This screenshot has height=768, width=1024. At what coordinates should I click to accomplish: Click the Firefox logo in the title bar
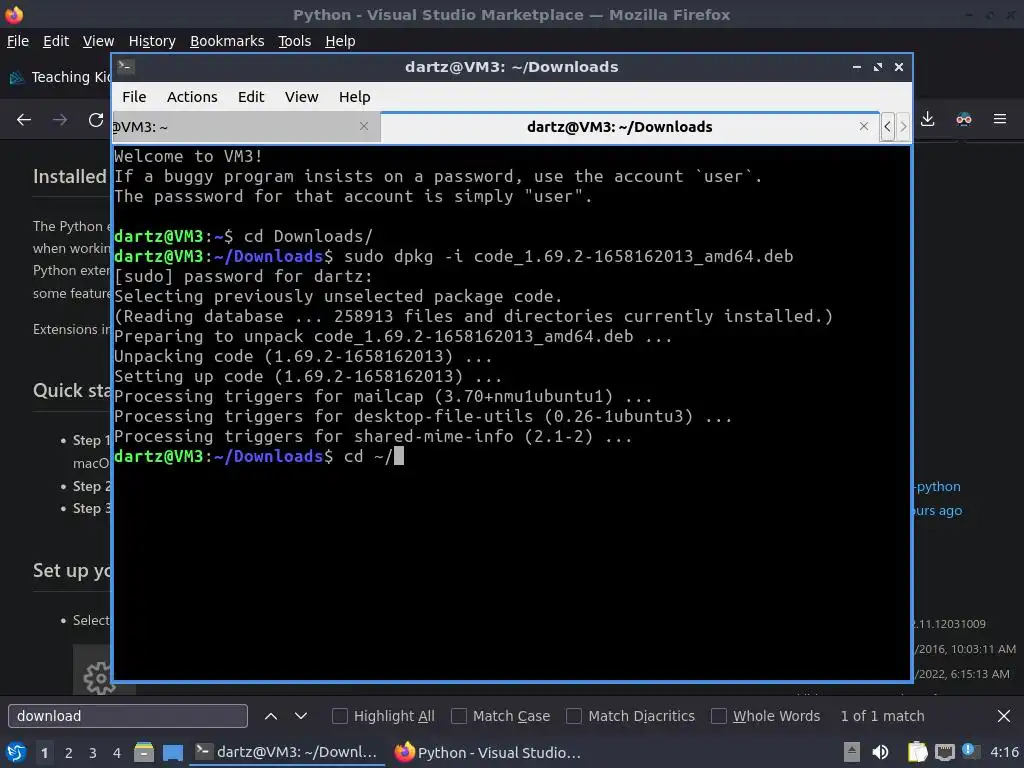(x=14, y=14)
